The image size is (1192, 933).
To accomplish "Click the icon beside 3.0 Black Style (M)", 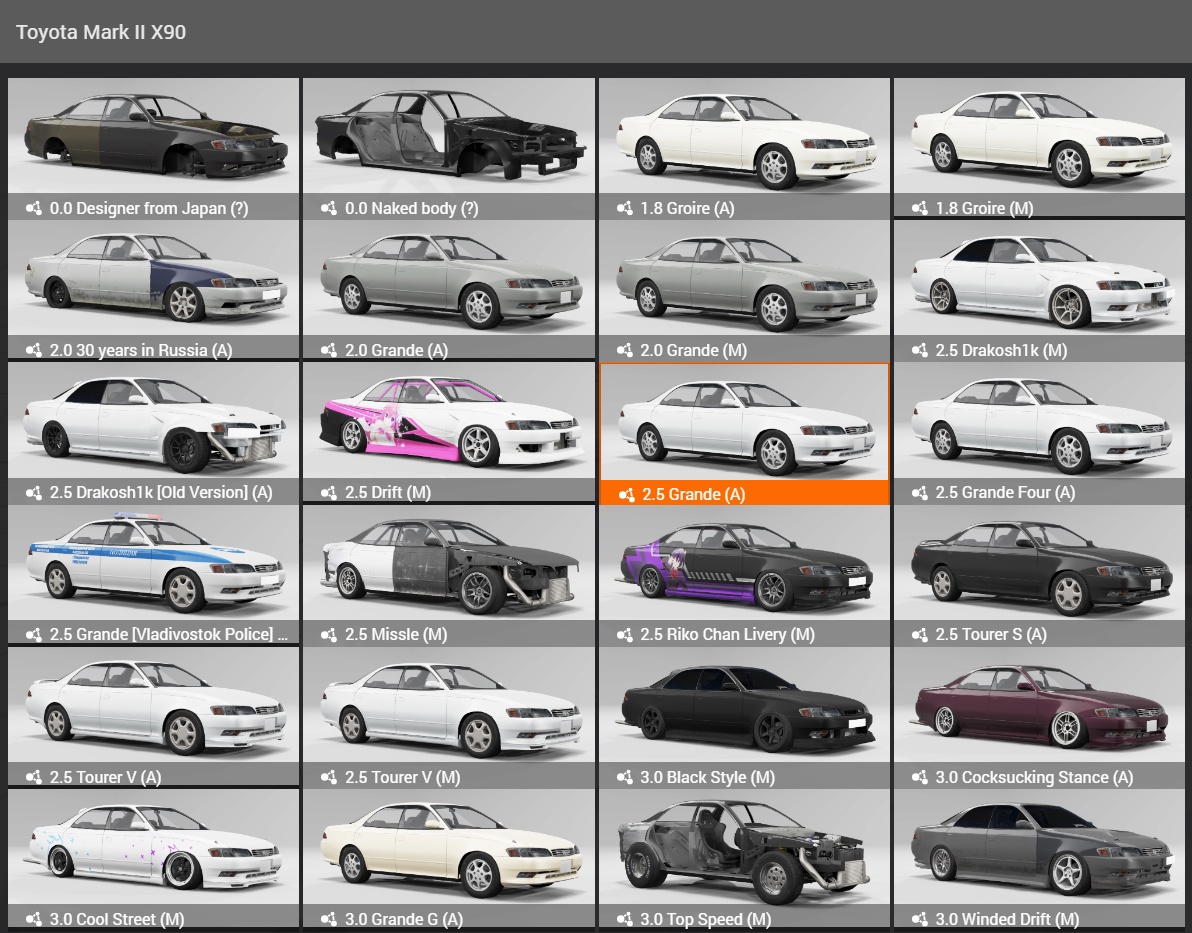I will [624, 778].
